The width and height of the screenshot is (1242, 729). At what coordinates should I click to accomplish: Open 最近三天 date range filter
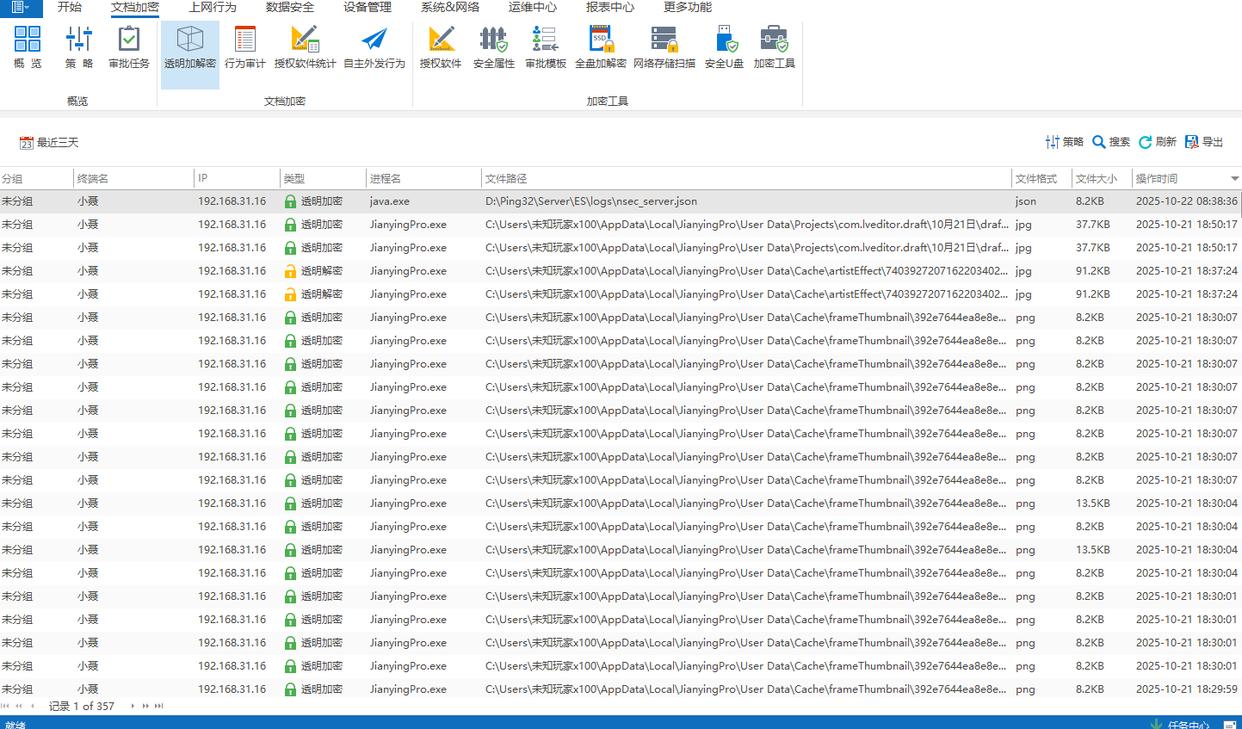(48, 143)
